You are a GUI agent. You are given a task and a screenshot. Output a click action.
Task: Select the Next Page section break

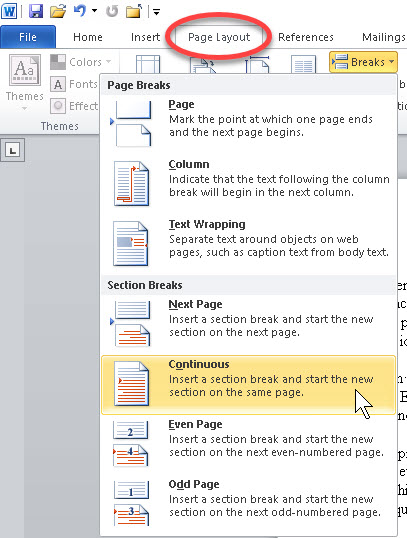pos(248,324)
